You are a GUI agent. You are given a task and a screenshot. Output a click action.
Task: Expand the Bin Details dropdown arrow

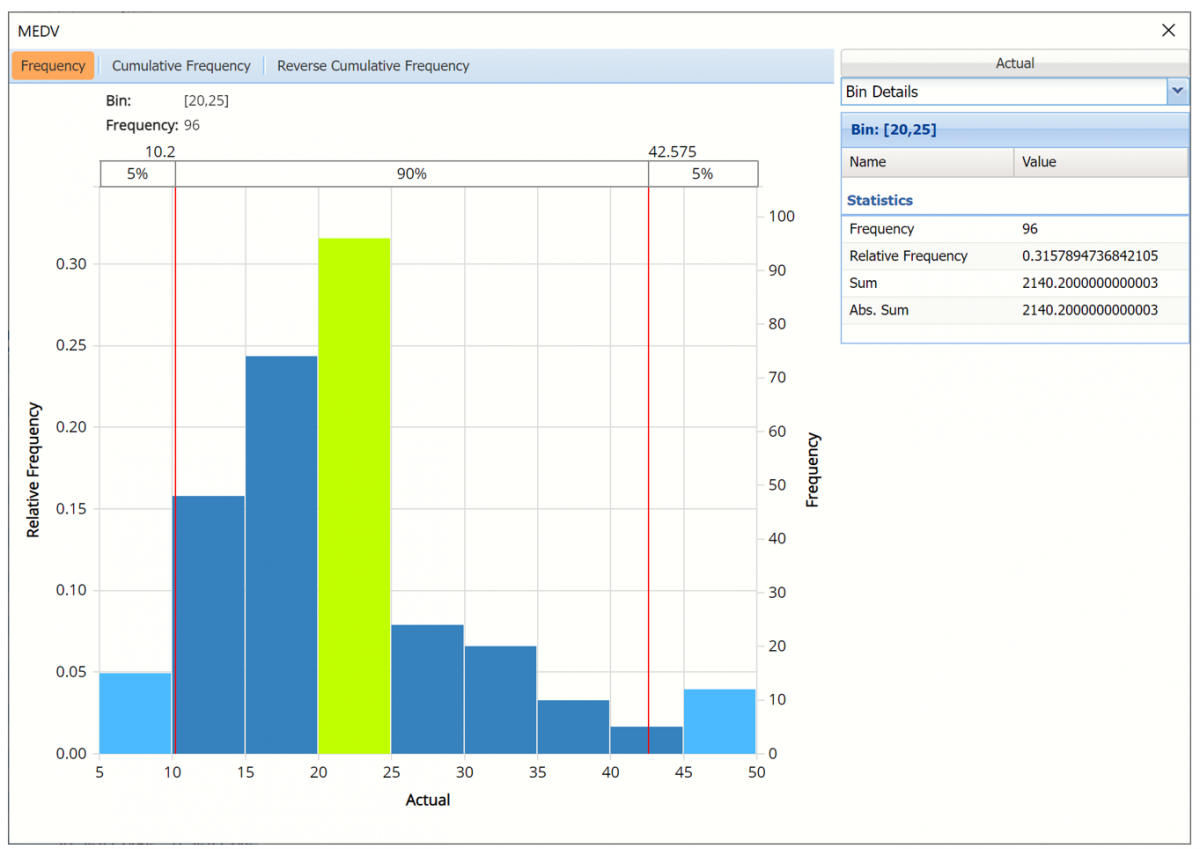[x=1177, y=92]
